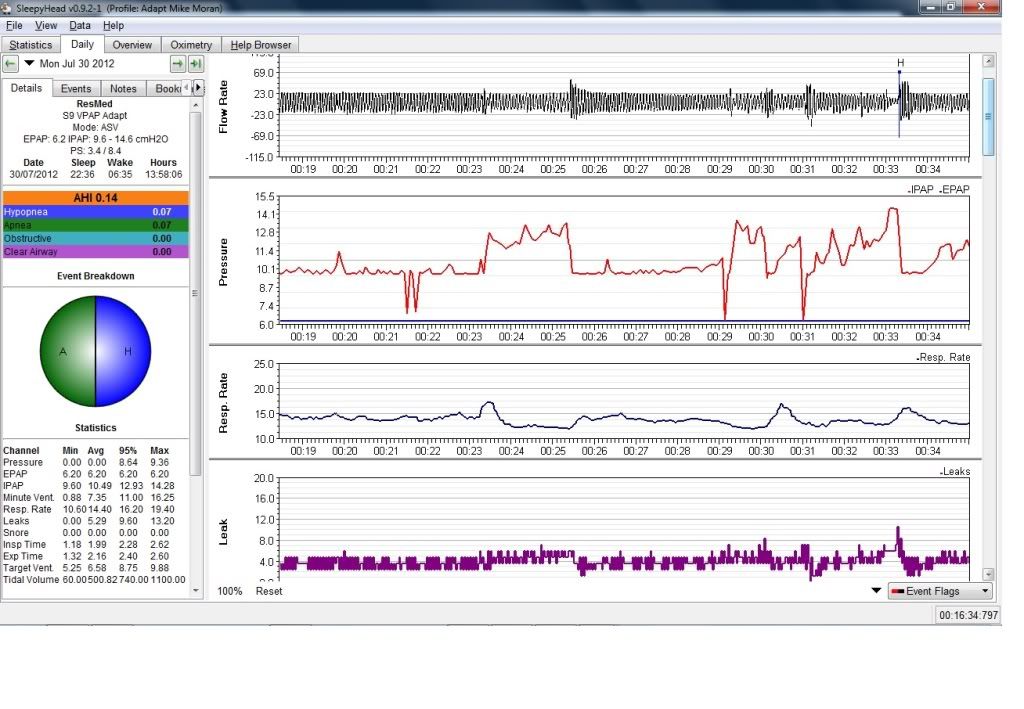
Task: Switch to the Events sub-tab
Action: click(76, 89)
